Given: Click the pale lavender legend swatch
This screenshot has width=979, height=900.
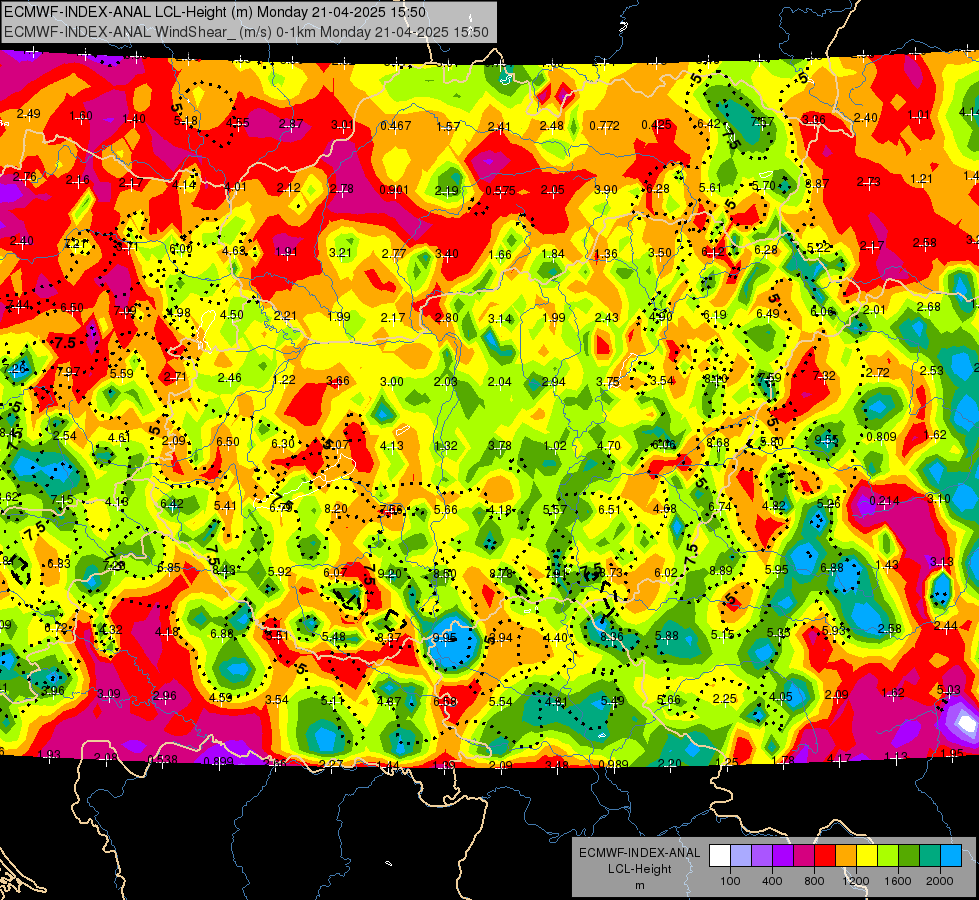Looking at the screenshot, I should tap(741, 856).
